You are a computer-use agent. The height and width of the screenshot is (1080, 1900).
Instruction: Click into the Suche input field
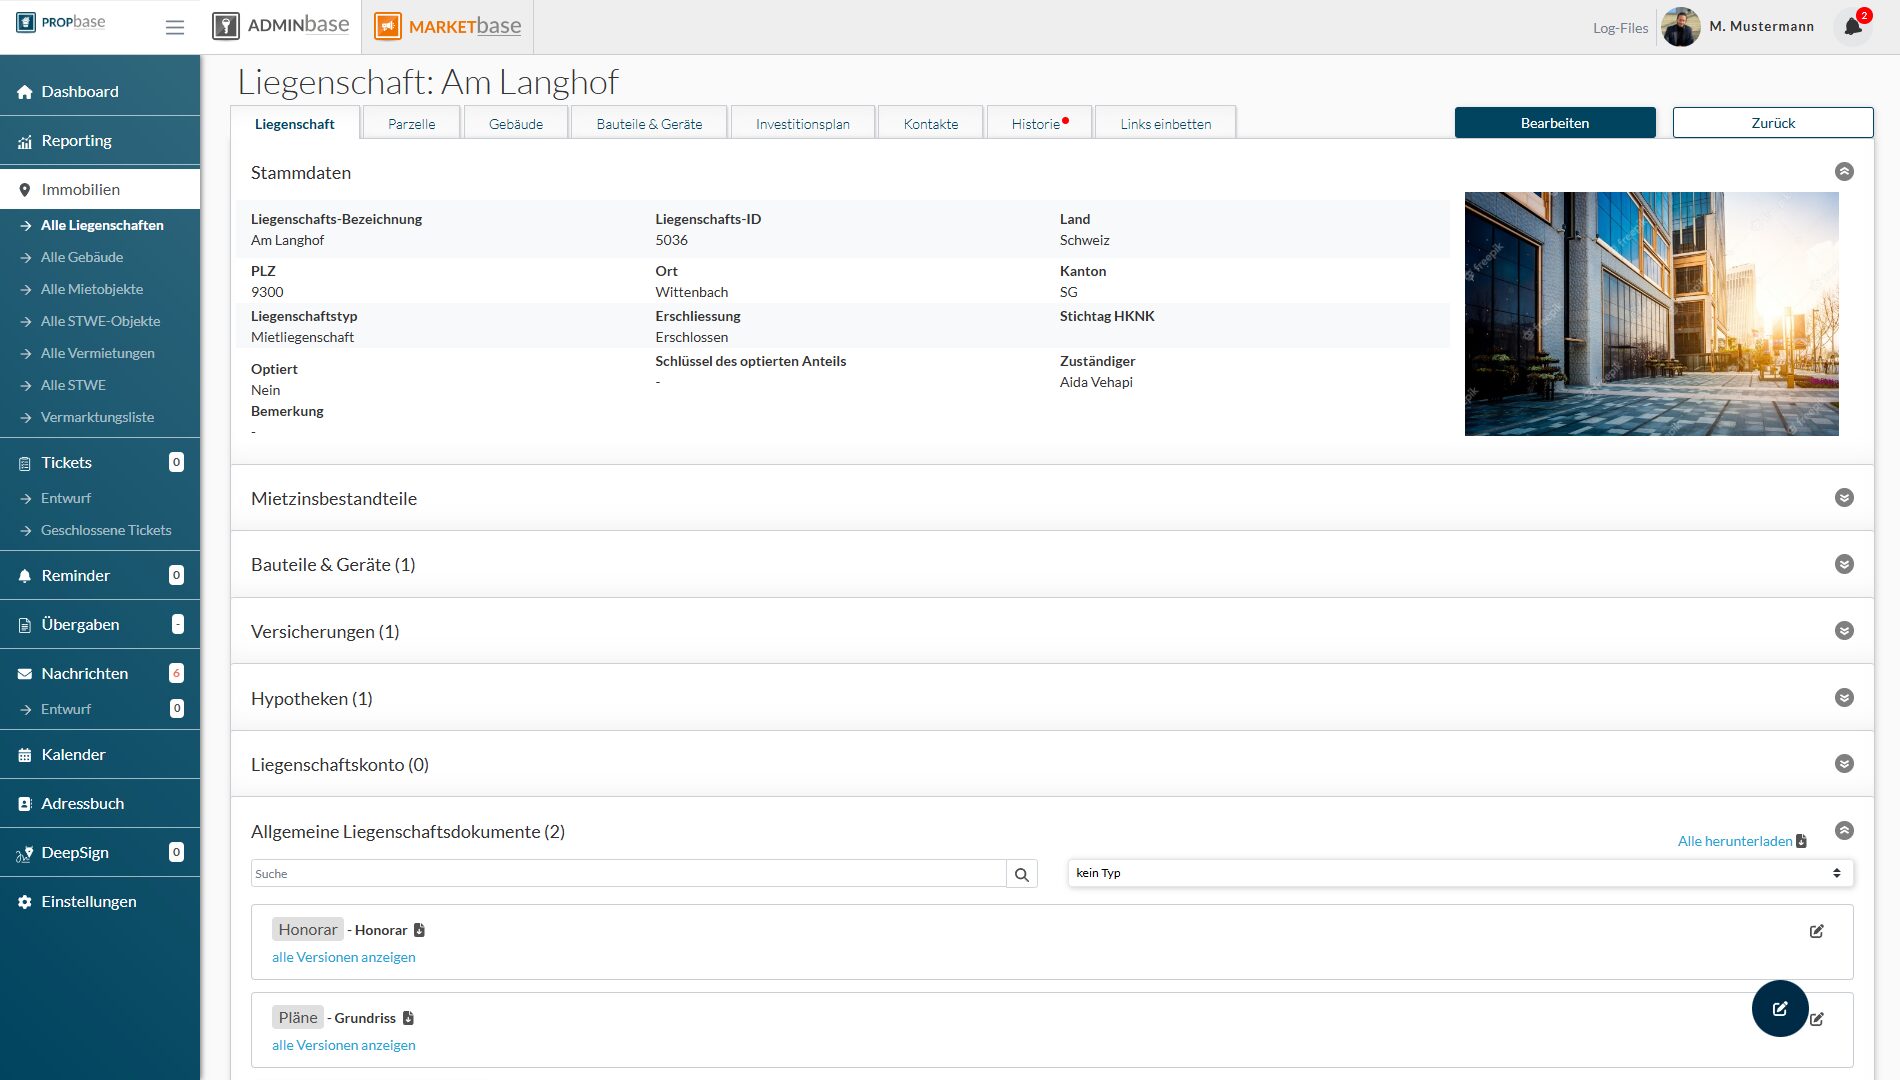point(628,874)
